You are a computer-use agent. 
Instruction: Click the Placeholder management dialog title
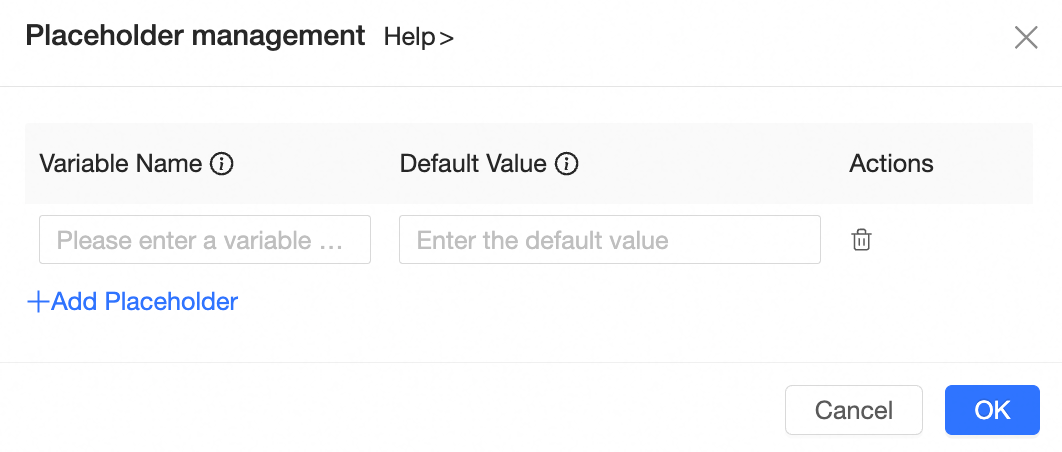195,37
